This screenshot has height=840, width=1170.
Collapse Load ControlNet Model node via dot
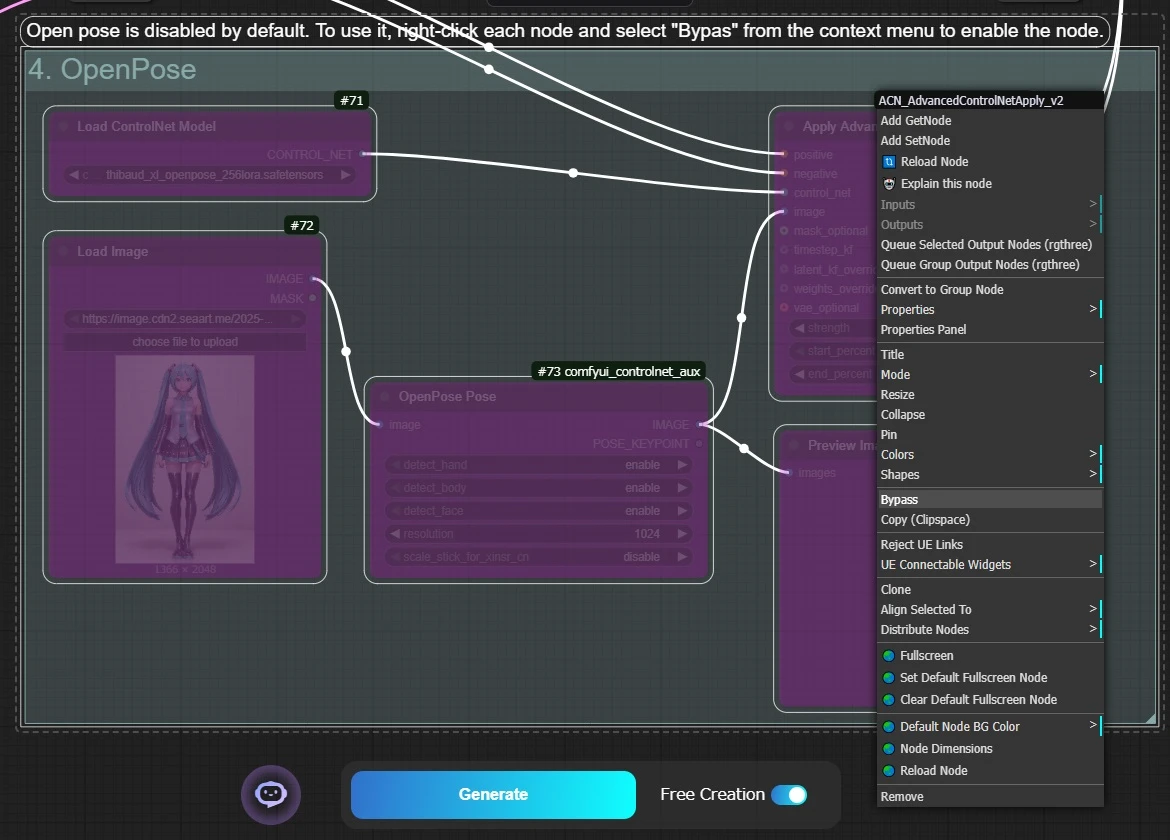point(63,127)
